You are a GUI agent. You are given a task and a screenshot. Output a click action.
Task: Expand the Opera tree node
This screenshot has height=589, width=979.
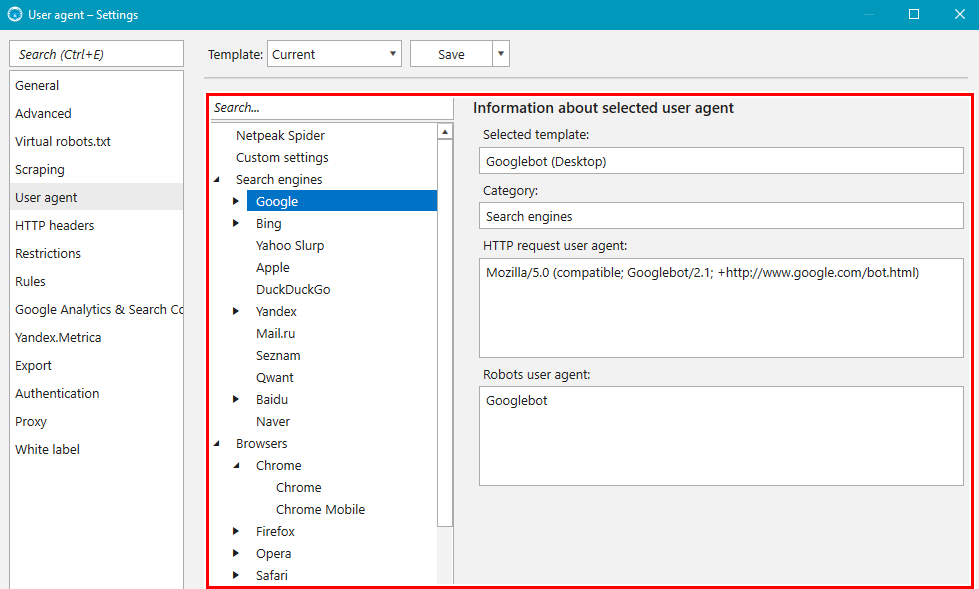(x=236, y=553)
